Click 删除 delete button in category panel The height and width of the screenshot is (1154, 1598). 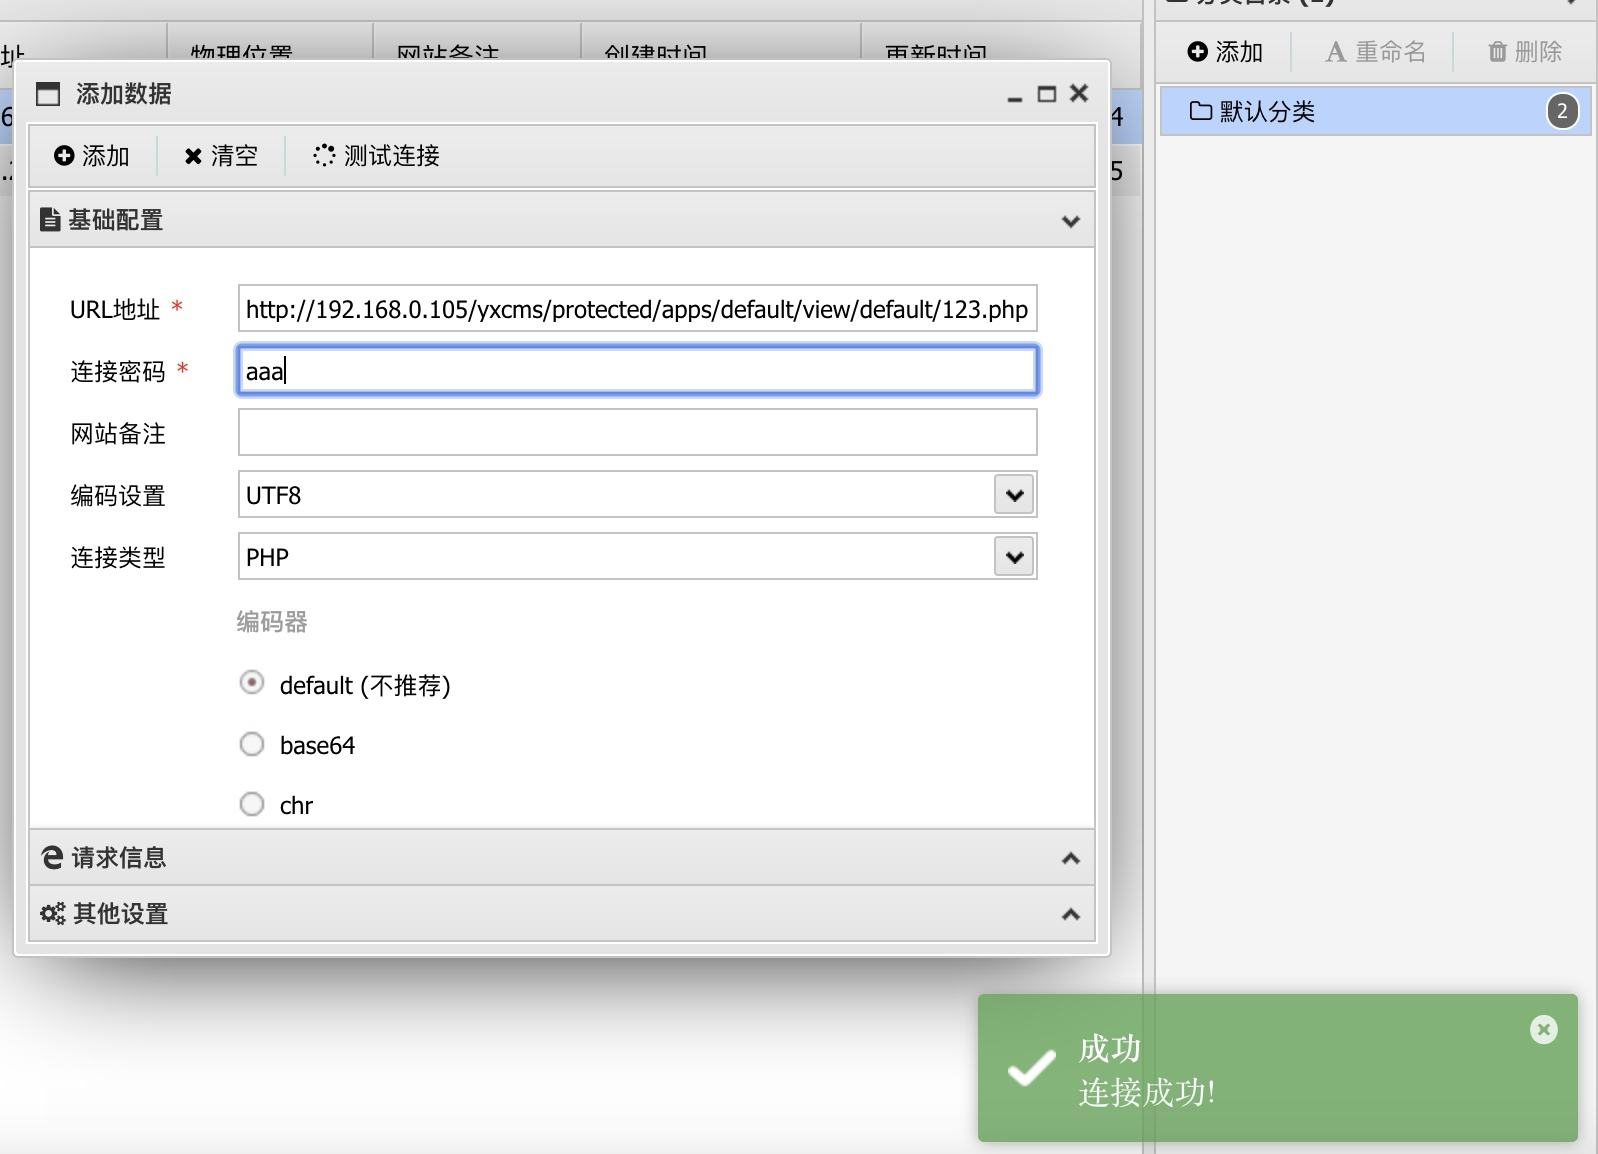[1525, 52]
